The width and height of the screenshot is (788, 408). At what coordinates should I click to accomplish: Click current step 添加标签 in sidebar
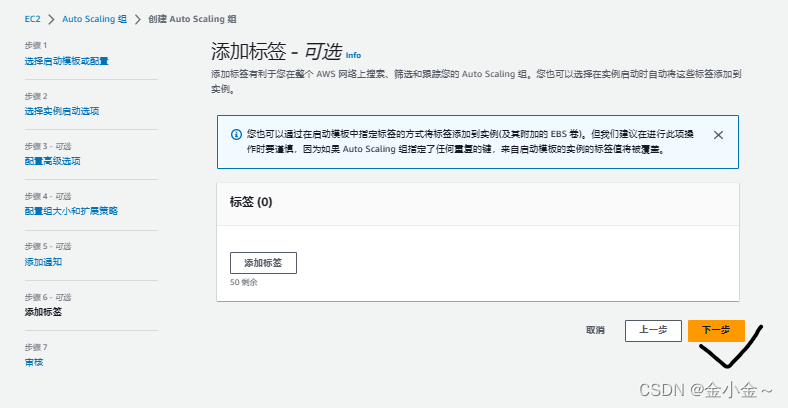43,312
